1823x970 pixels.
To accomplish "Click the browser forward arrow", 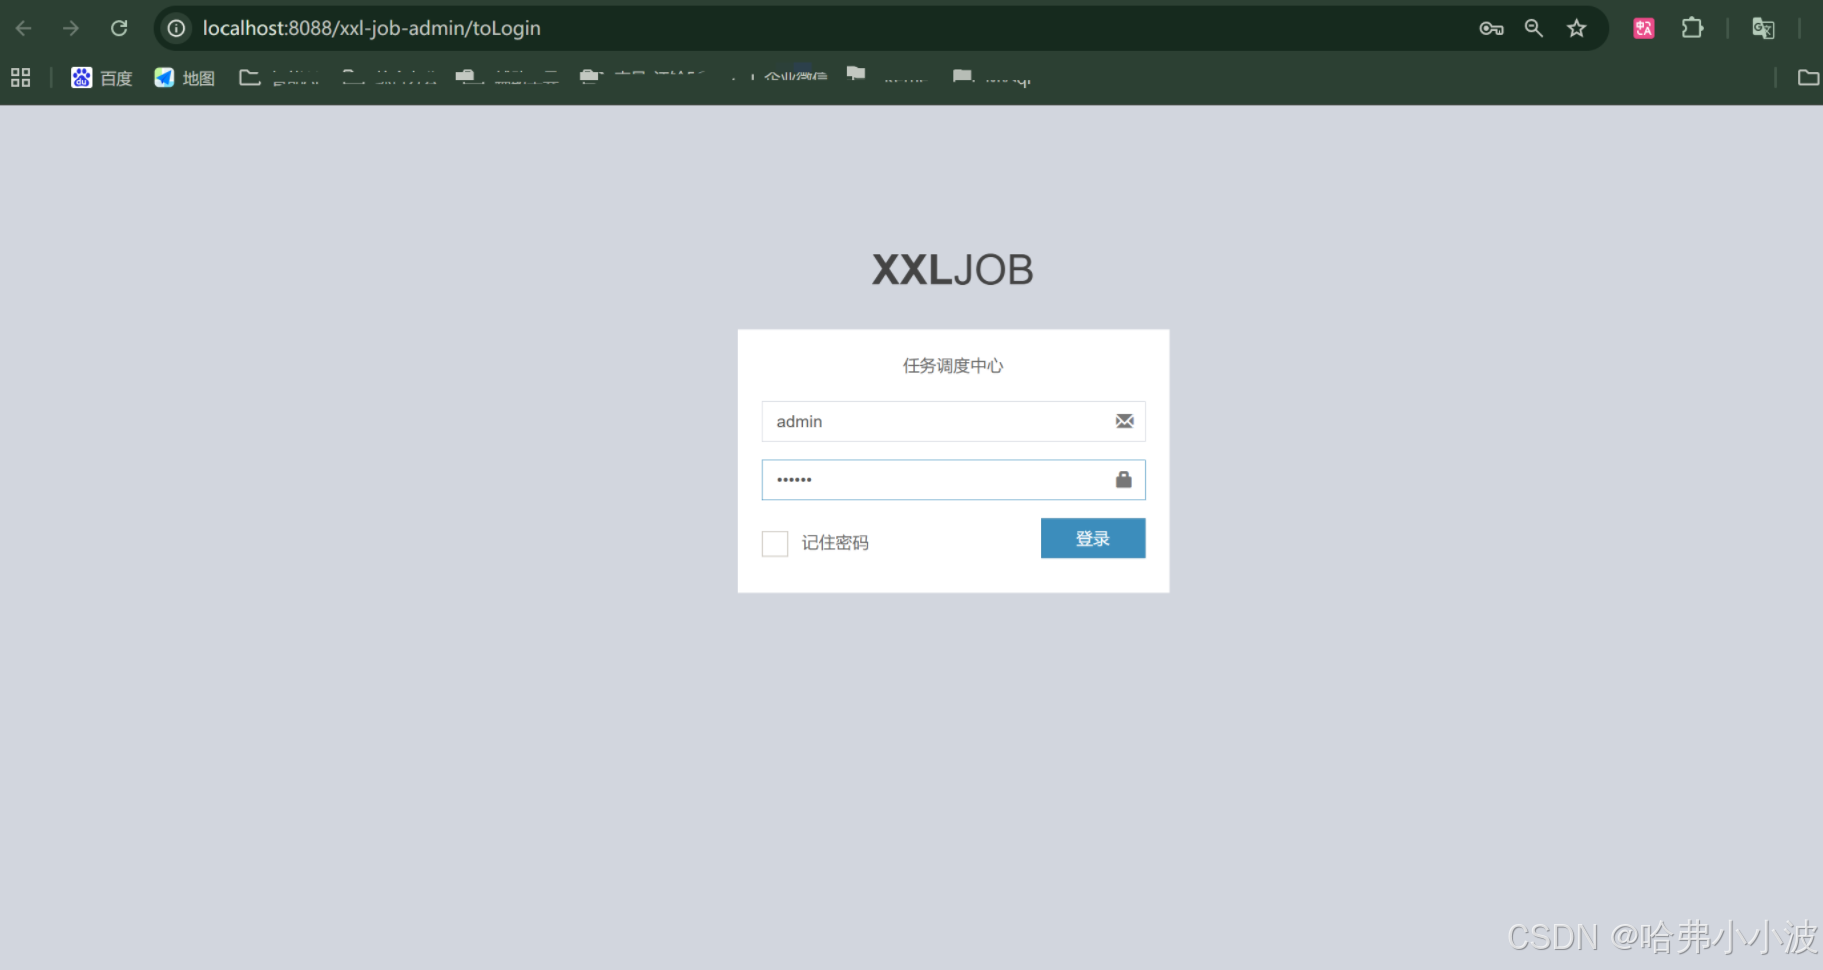I will [x=71, y=28].
